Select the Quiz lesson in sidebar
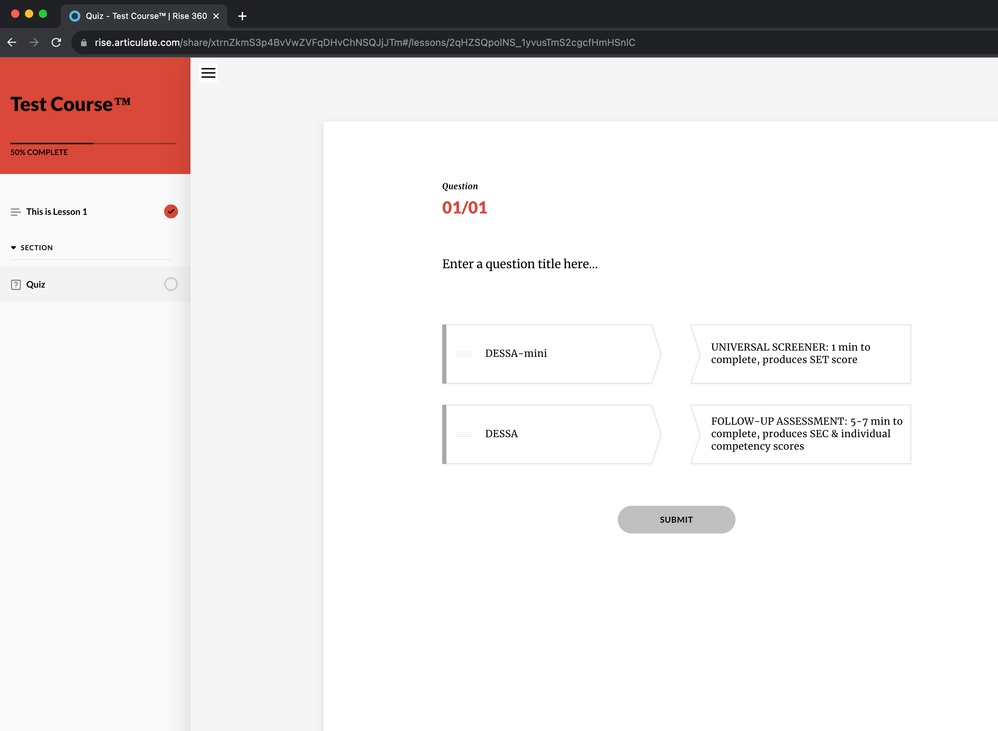Image resolution: width=998 pixels, height=731 pixels. (95, 284)
